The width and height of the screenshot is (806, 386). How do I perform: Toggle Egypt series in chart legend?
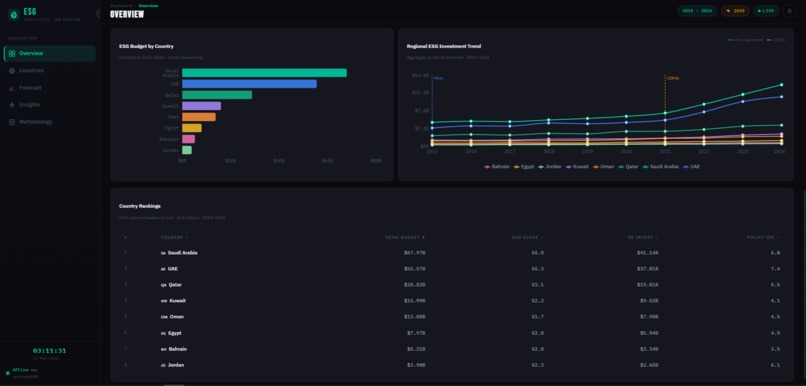[x=523, y=167]
